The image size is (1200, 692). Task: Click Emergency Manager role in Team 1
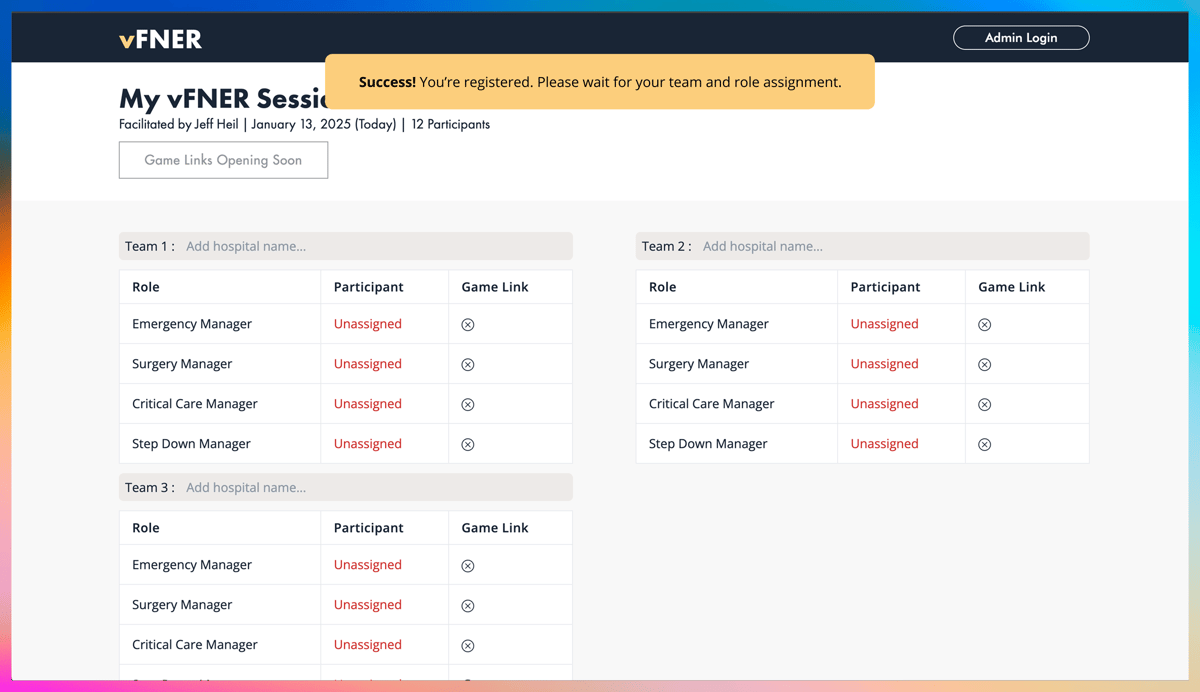point(192,324)
